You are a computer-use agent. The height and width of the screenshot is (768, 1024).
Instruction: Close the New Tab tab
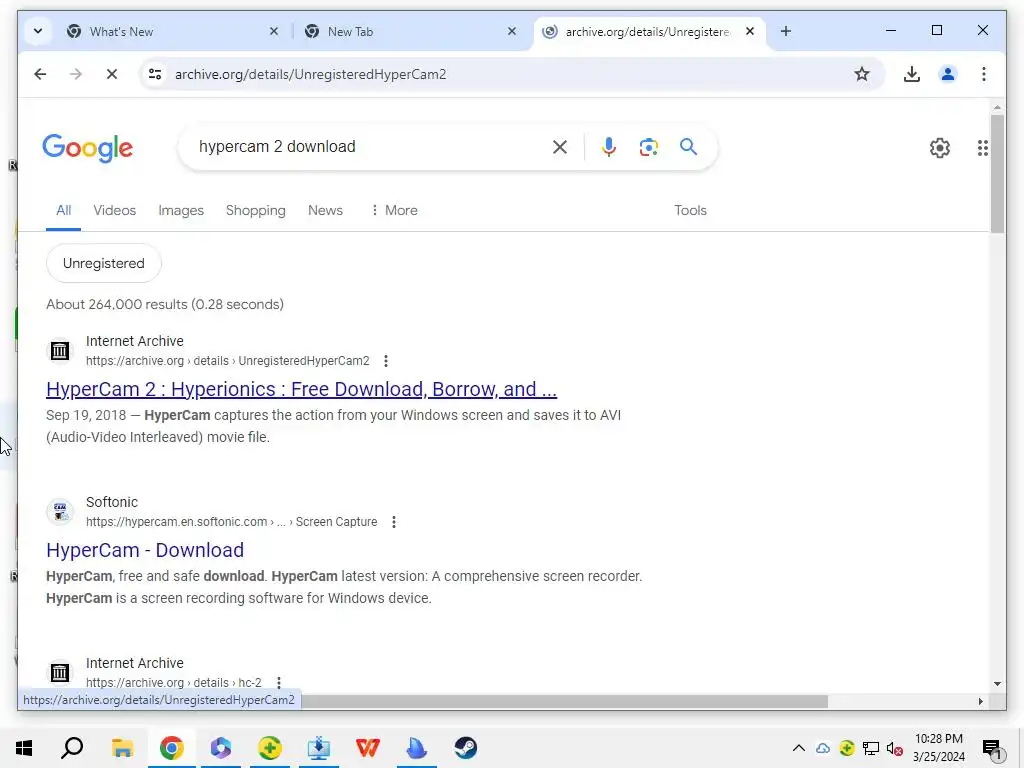(512, 31)
